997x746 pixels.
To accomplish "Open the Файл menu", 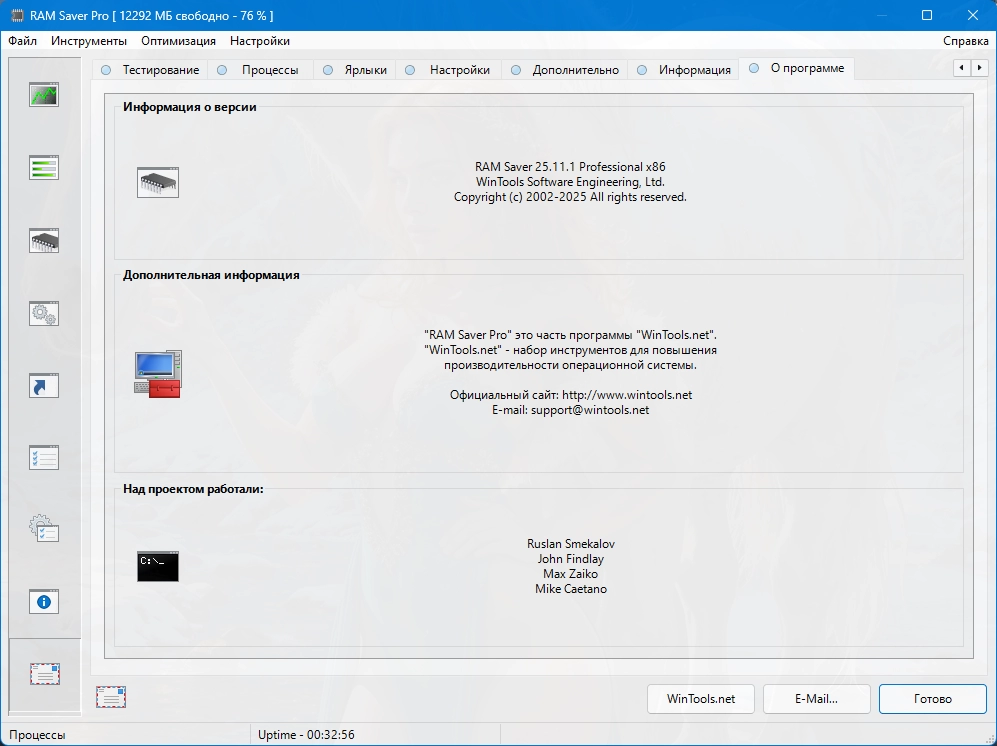I will [x=23, y=41].
